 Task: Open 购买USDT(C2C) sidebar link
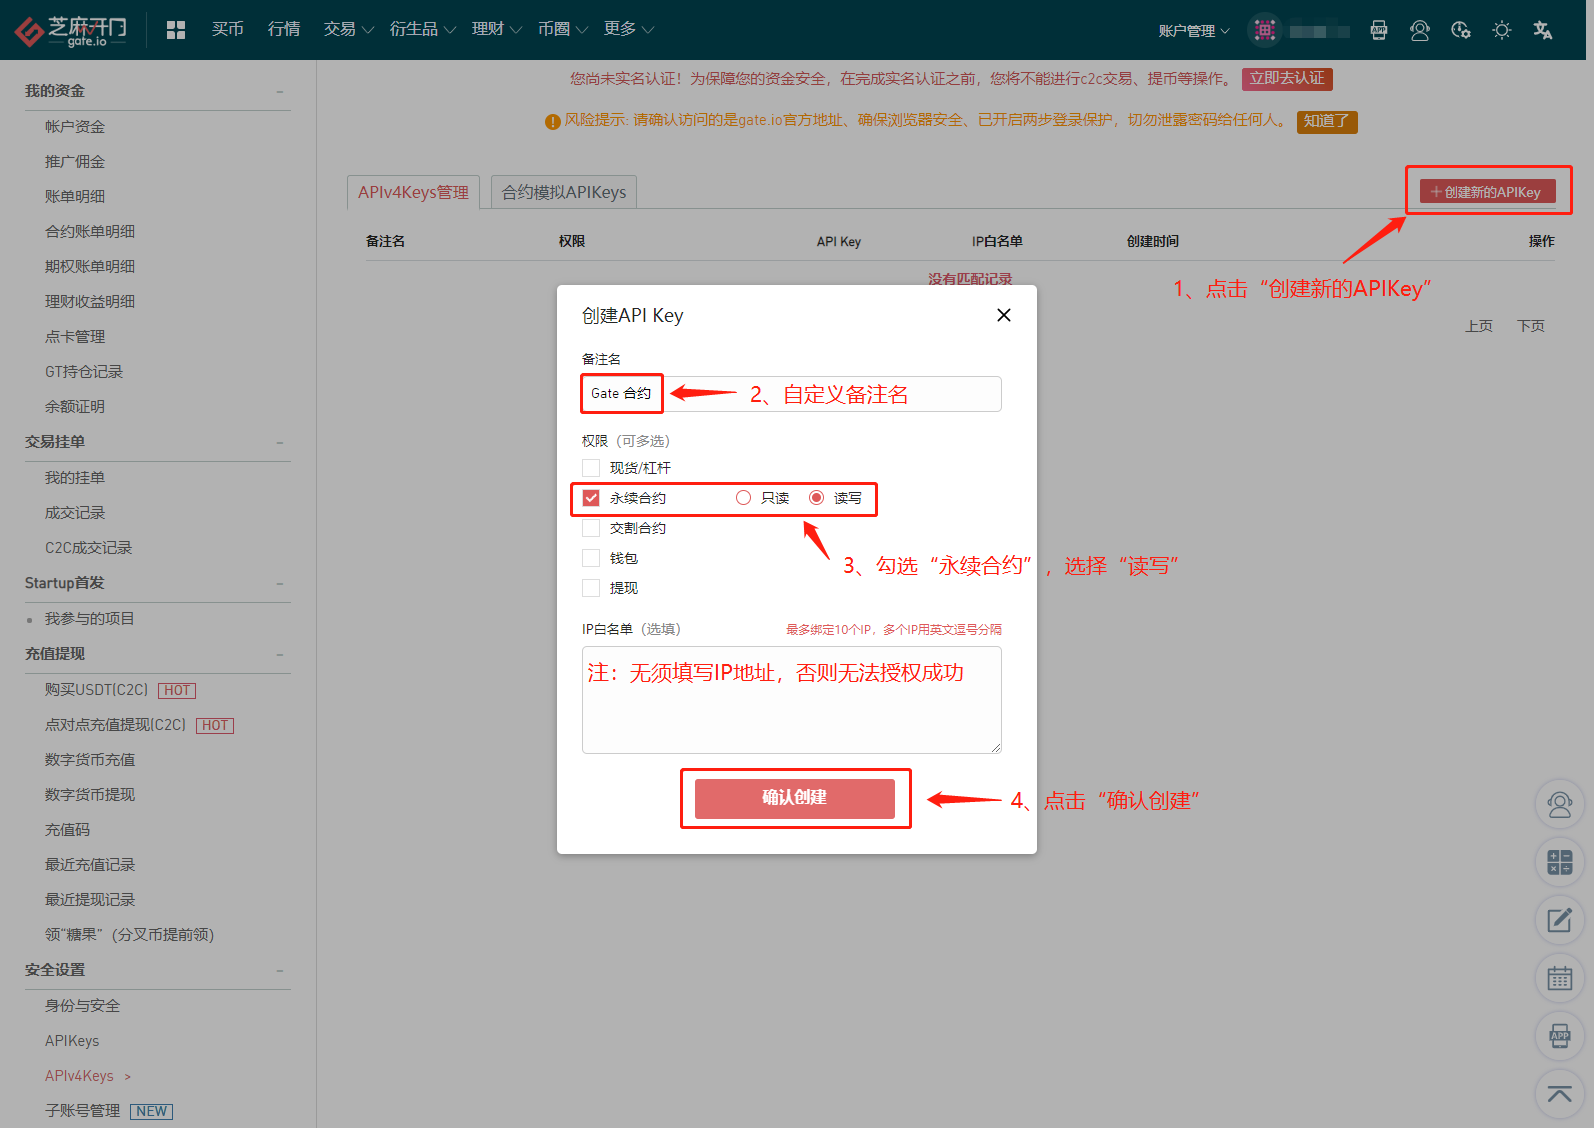97,690
